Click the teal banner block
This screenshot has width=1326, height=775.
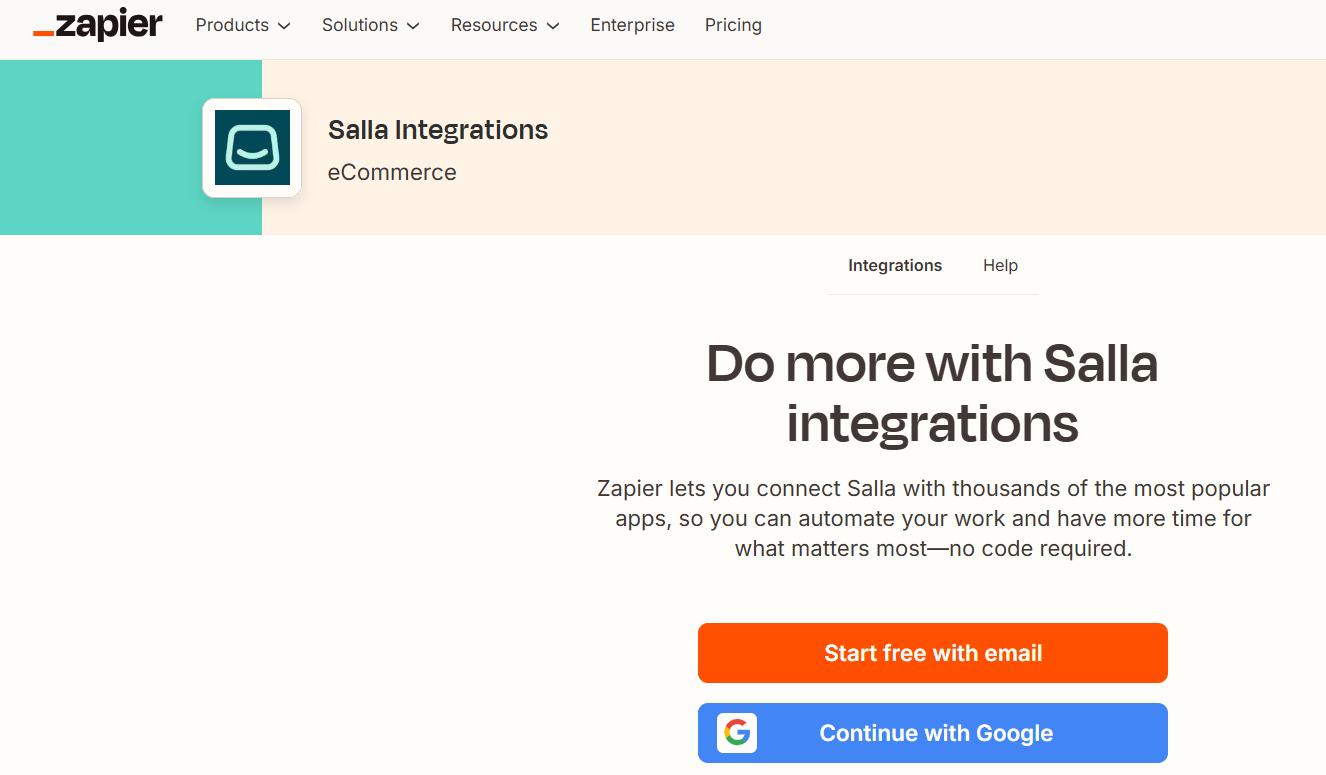coord(131,147)
